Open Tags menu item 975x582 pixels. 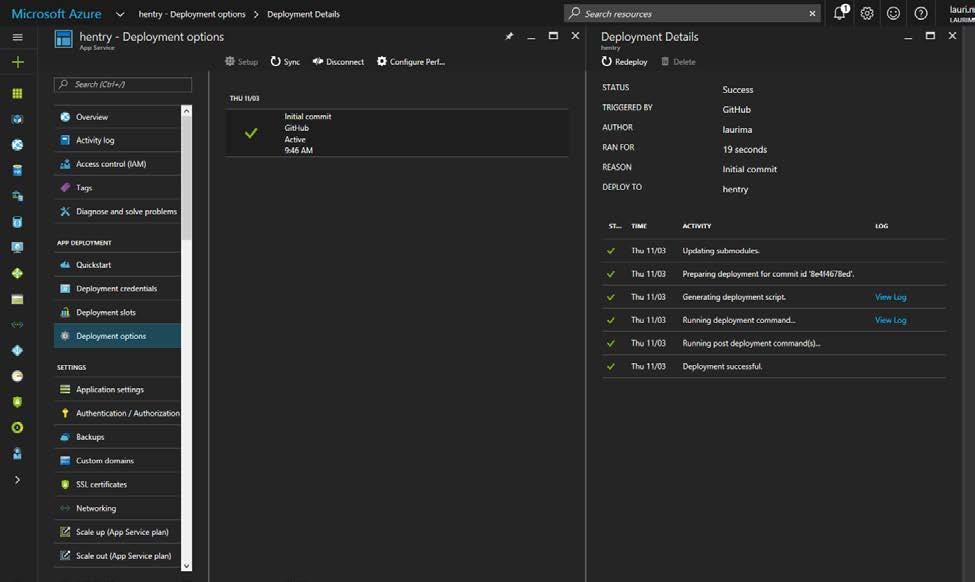tap(118, 188)
